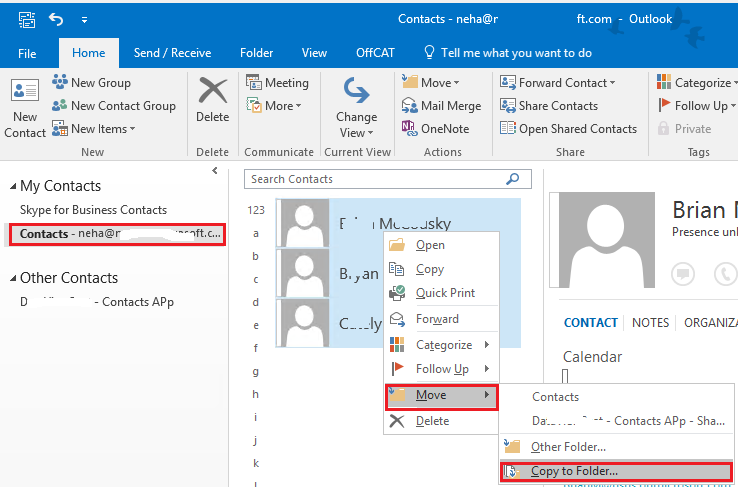Open the OffCAT tab
Image resolution: width=738 pixels, height=487 pixels.
point(375,53)
